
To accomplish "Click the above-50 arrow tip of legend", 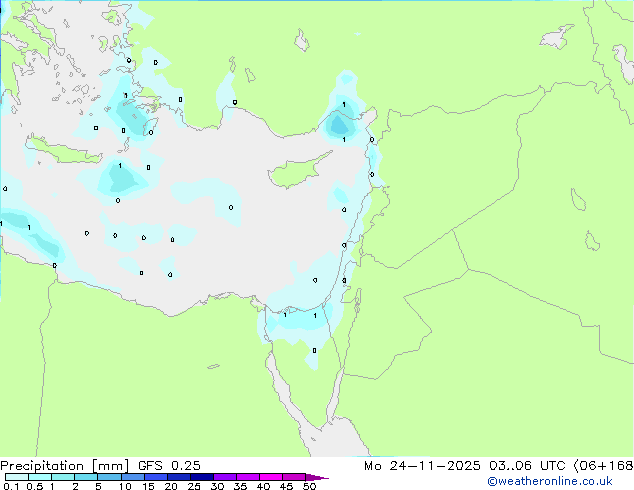I will click(317, 477).
